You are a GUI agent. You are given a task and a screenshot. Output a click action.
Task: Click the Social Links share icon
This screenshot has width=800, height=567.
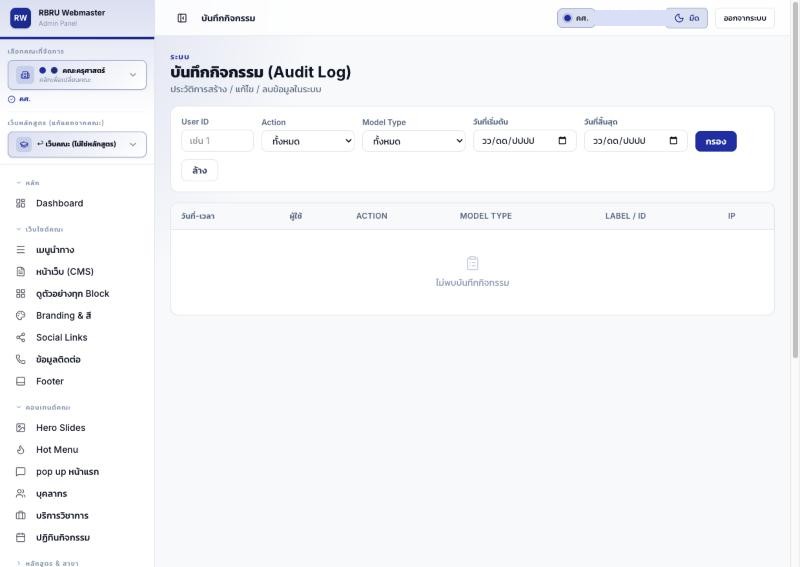20,337
